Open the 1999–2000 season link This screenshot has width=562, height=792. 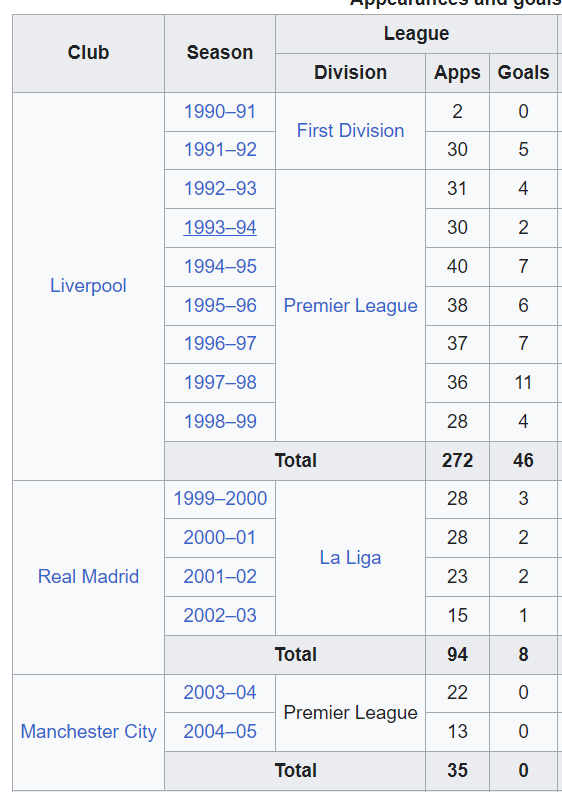(220, 499)
